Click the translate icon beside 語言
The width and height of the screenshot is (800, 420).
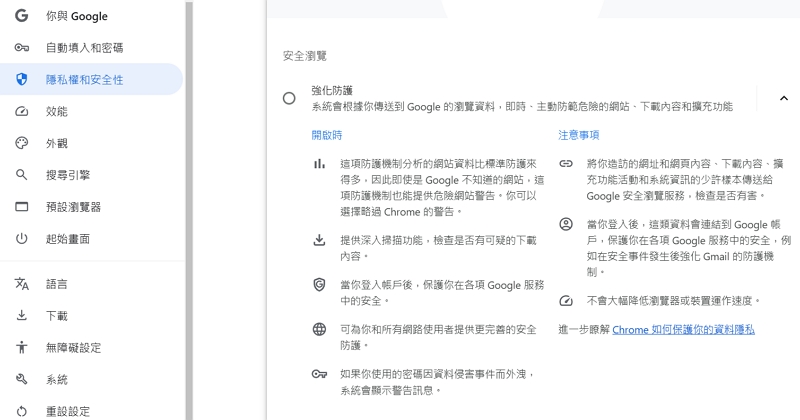(21, 284)
